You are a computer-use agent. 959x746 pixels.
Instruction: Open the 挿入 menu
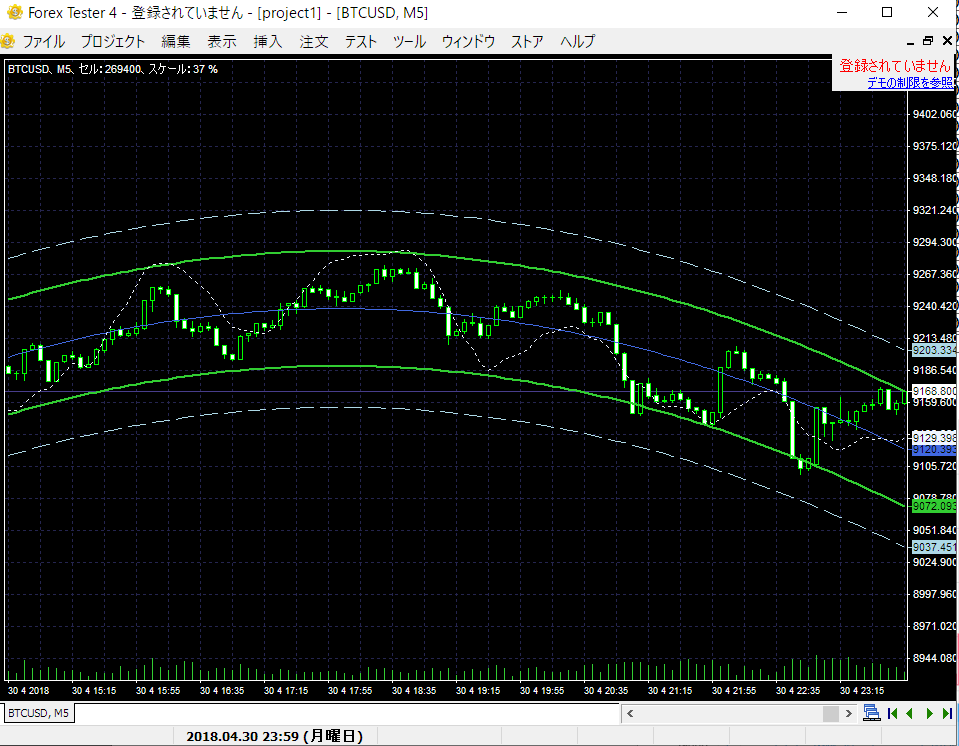(x=268, y=41)
